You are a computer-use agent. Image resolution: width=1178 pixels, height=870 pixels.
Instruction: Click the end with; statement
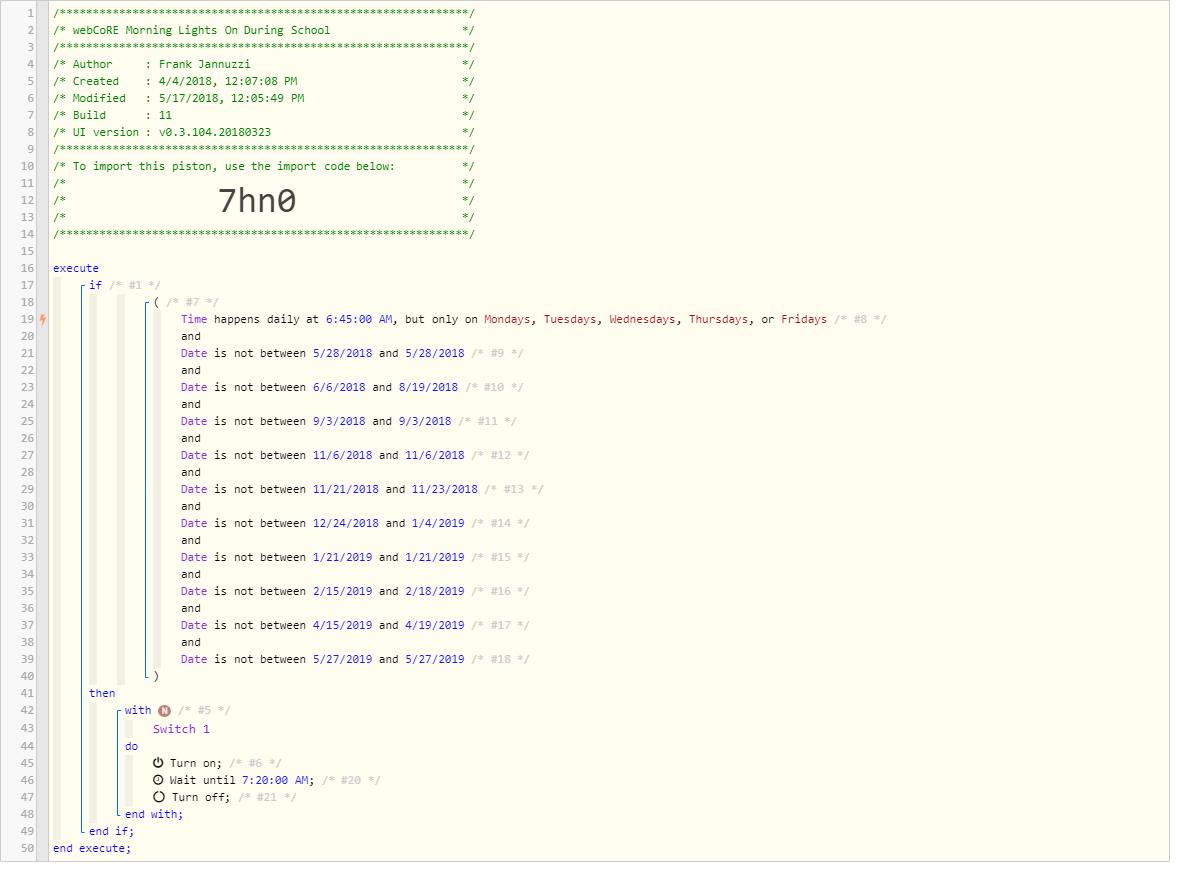pos(154,816)
